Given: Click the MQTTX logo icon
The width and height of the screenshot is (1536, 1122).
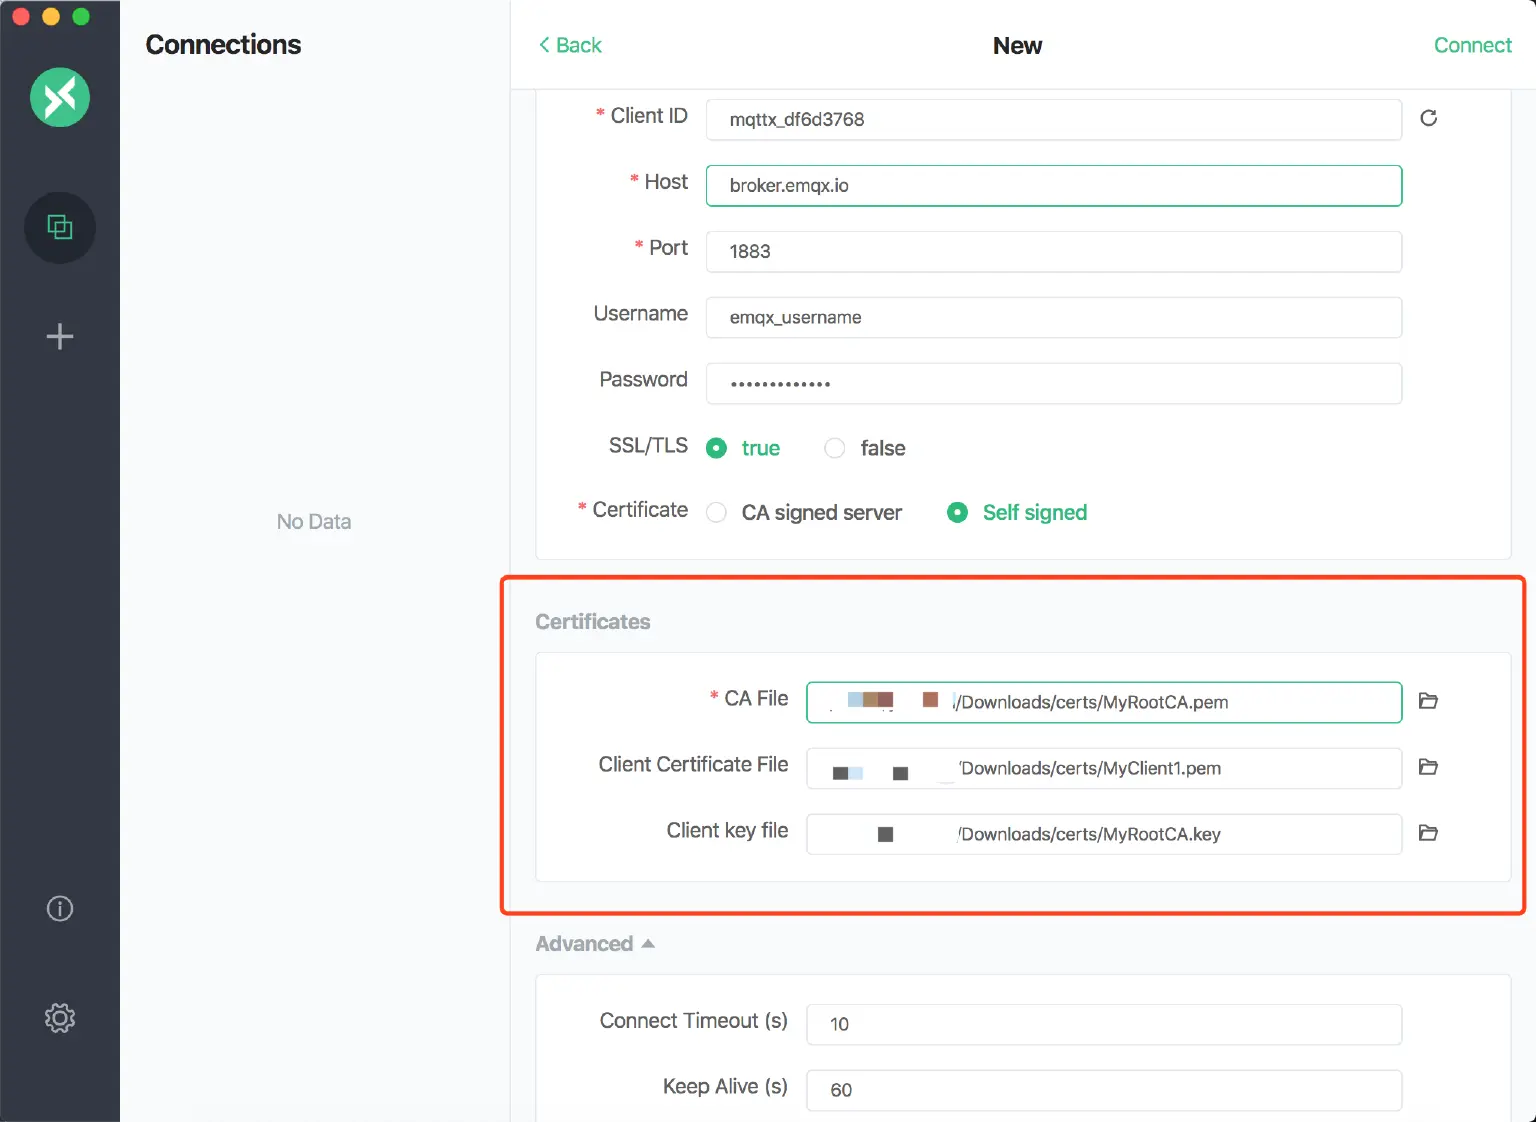Looking at the screenshot, I should click(x=60, y=97).
